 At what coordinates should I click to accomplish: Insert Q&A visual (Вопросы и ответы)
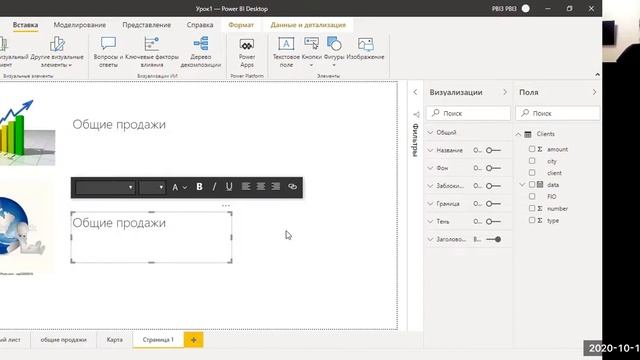pyautogui.click(x=108, y=52)
